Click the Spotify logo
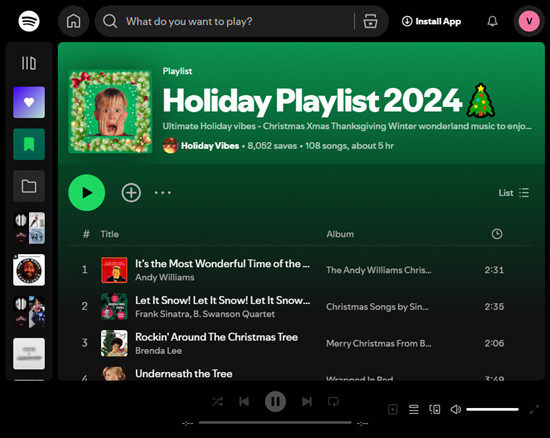 [x=29, y=21]
